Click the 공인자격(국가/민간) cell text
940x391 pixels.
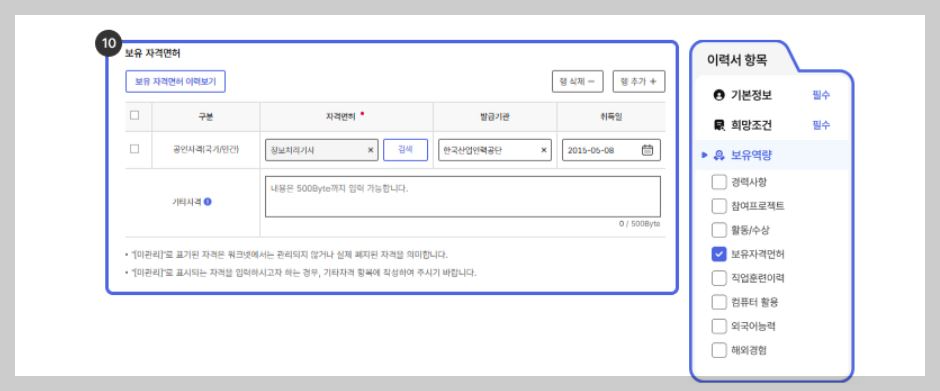206,149
